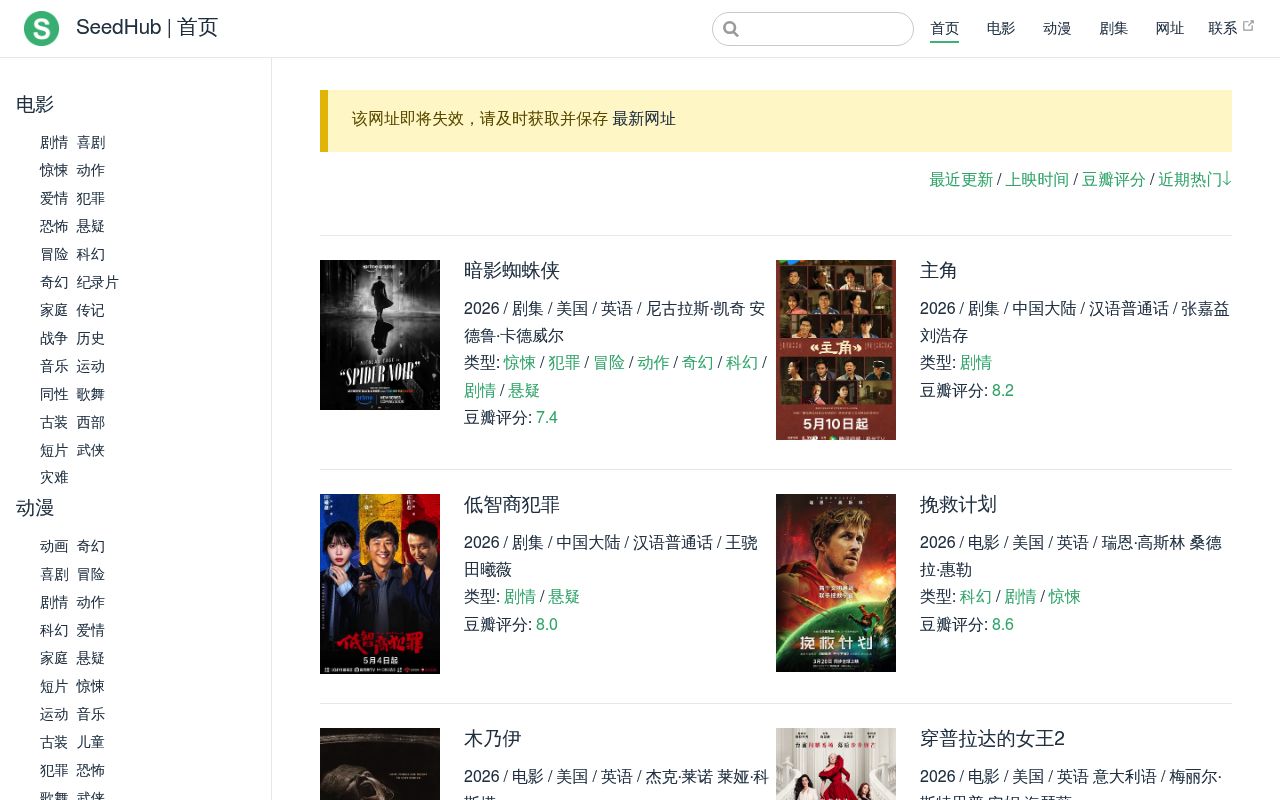Select 短片 under sidebar 电影
The height and width of the screenshot is (800, 1280).
point(54,451)
